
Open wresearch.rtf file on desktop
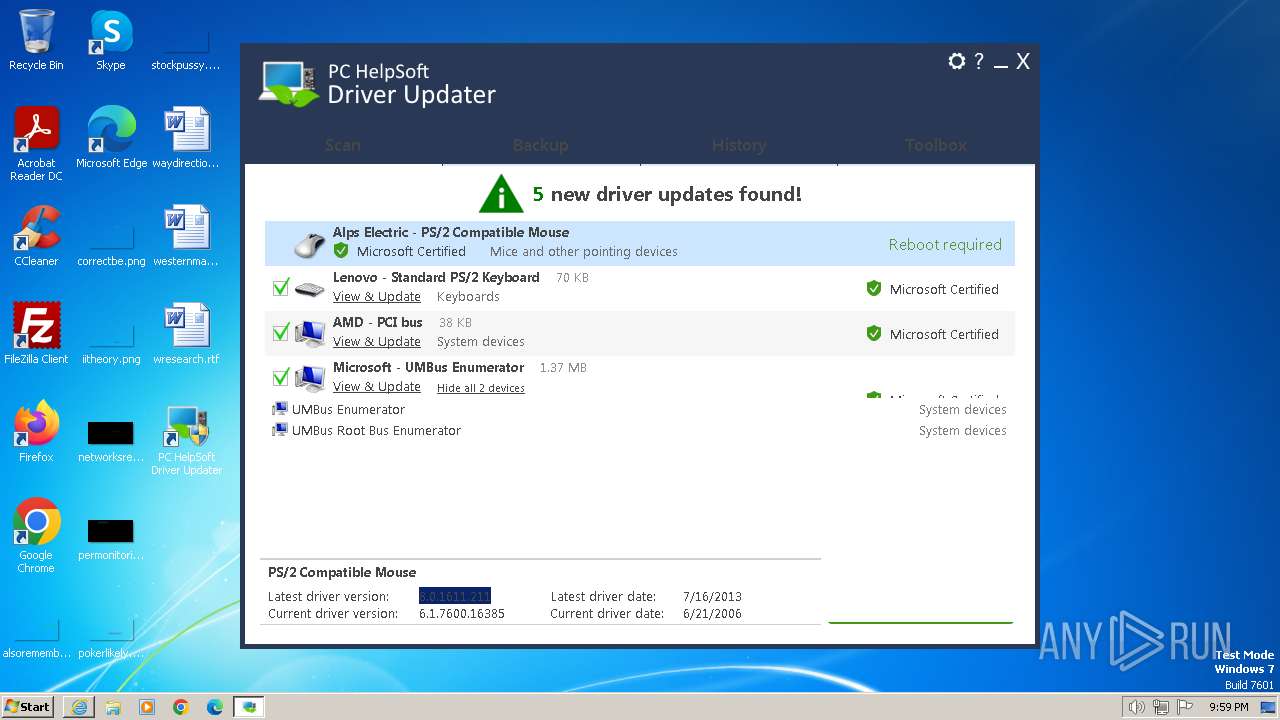pos(186,334)
